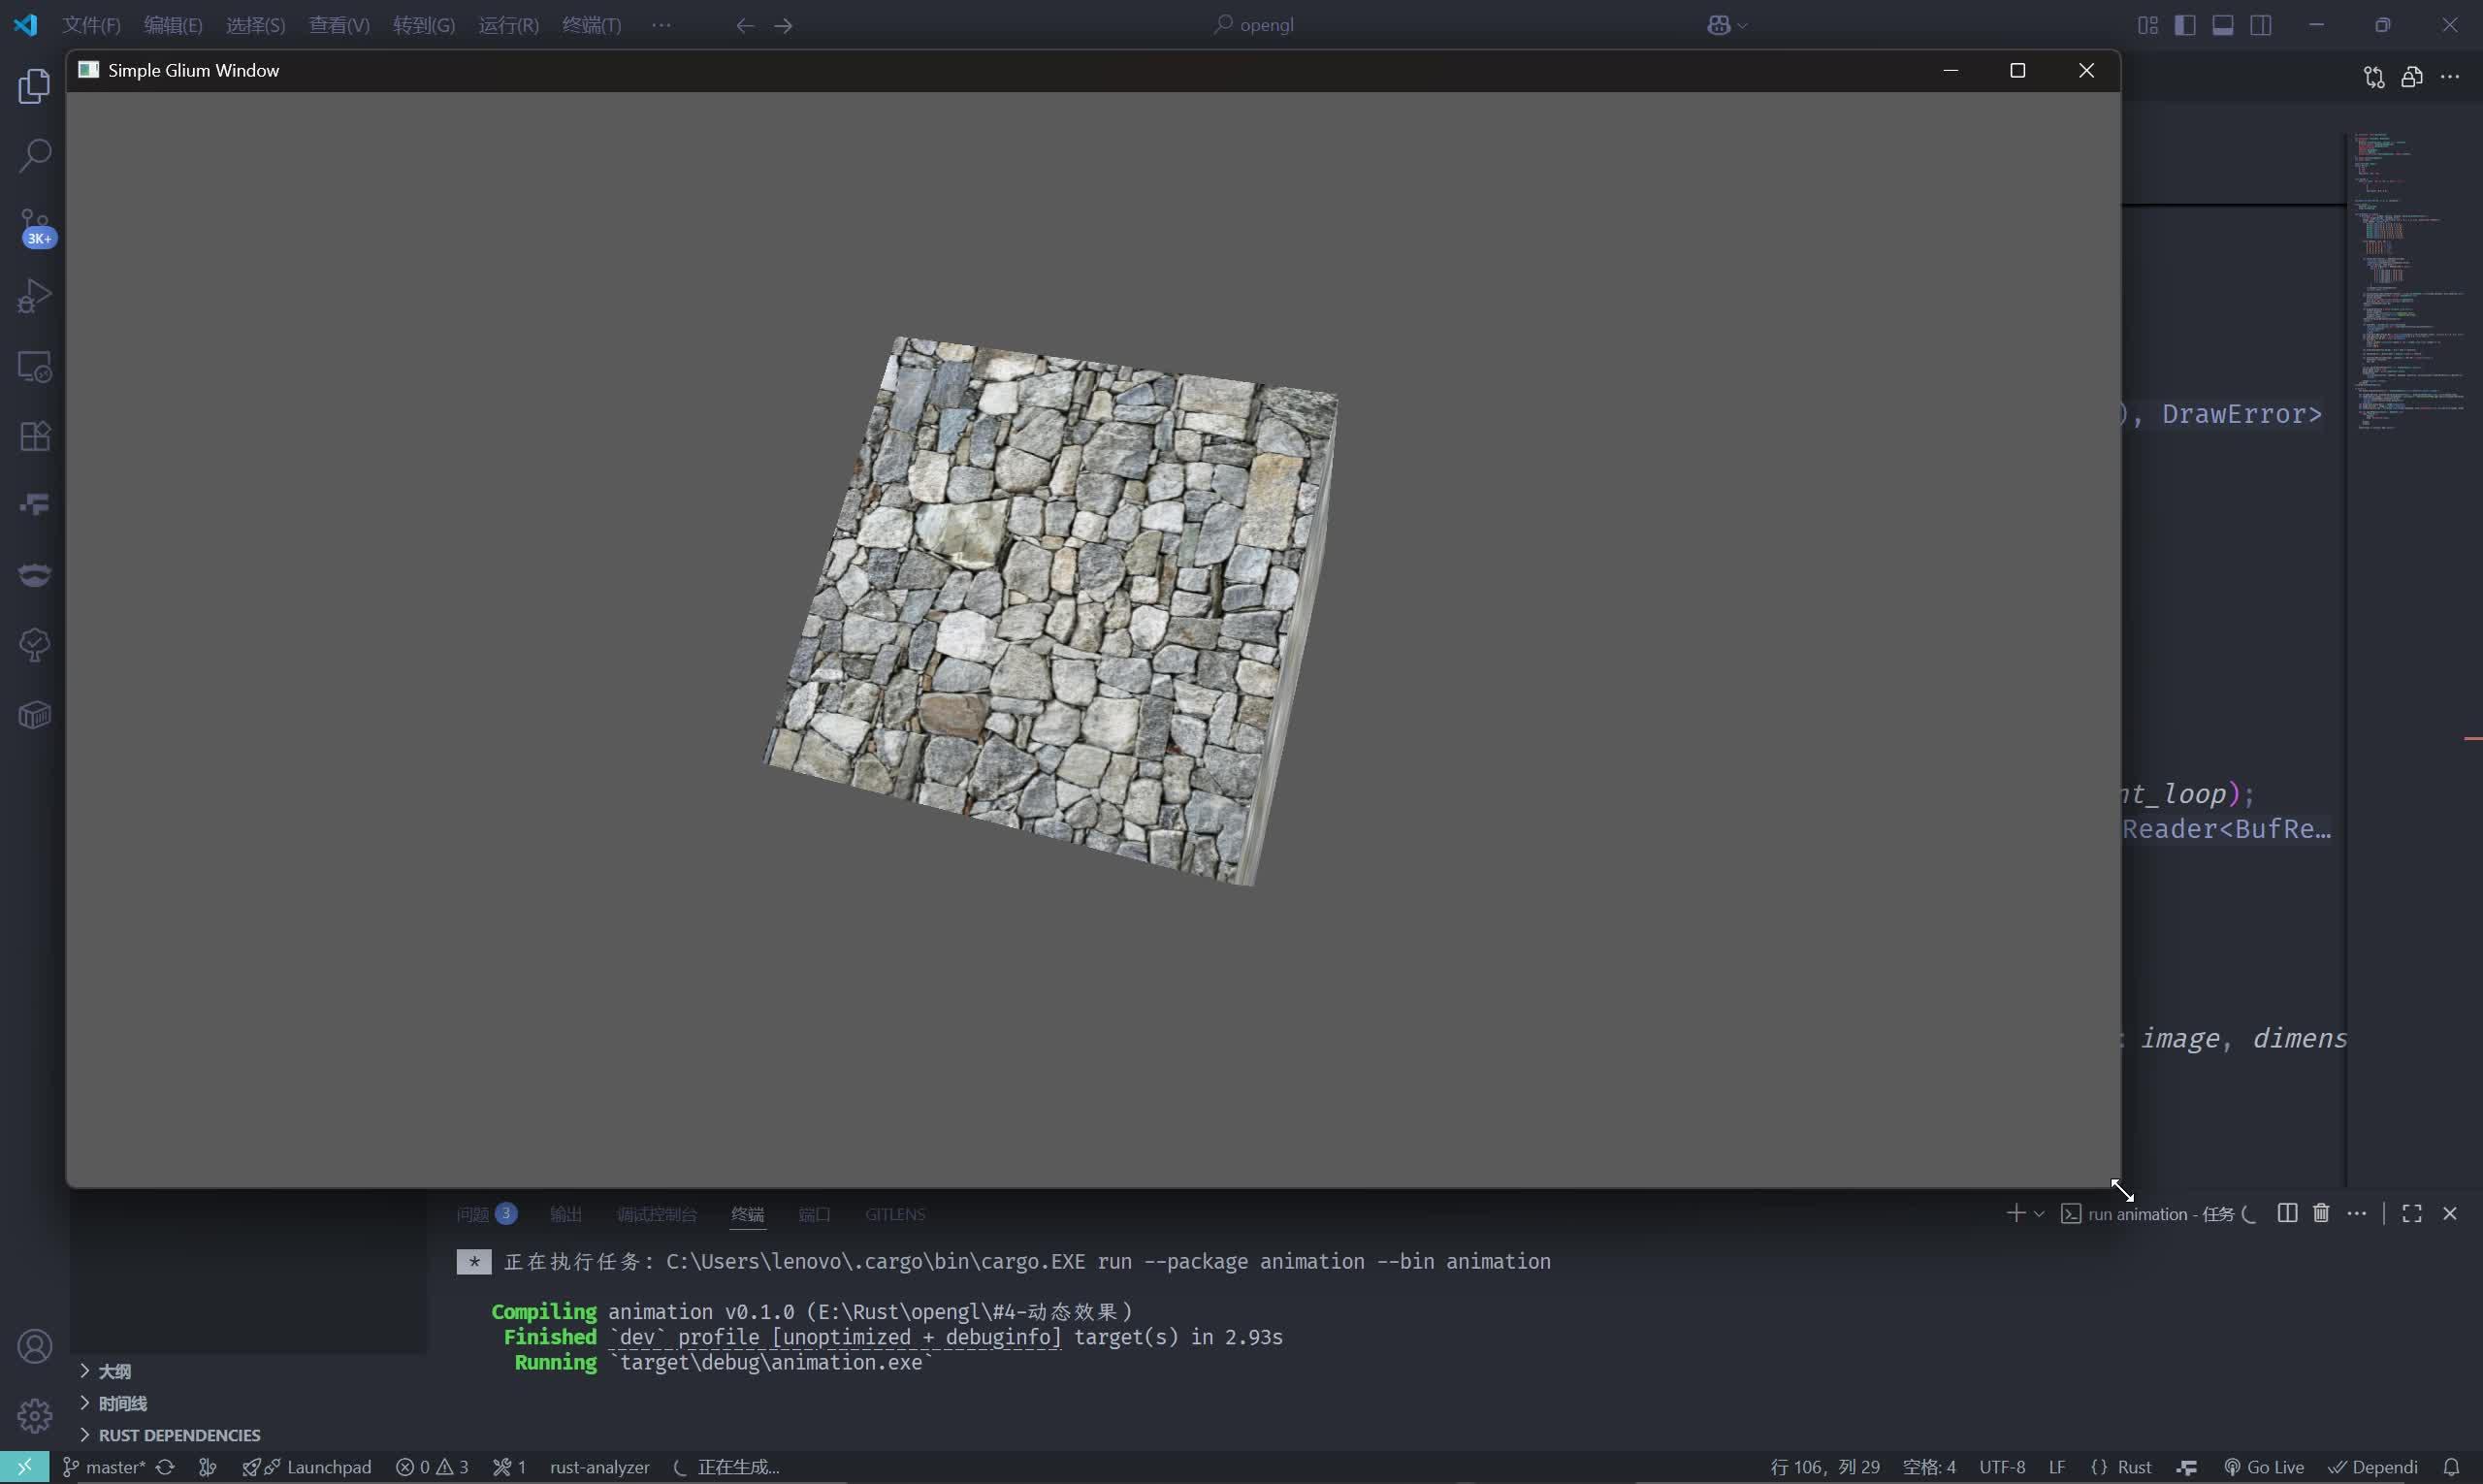Open Manage settings gear icon
Viewport: 2483px width, 1484px height.
tap(34, 1415)
